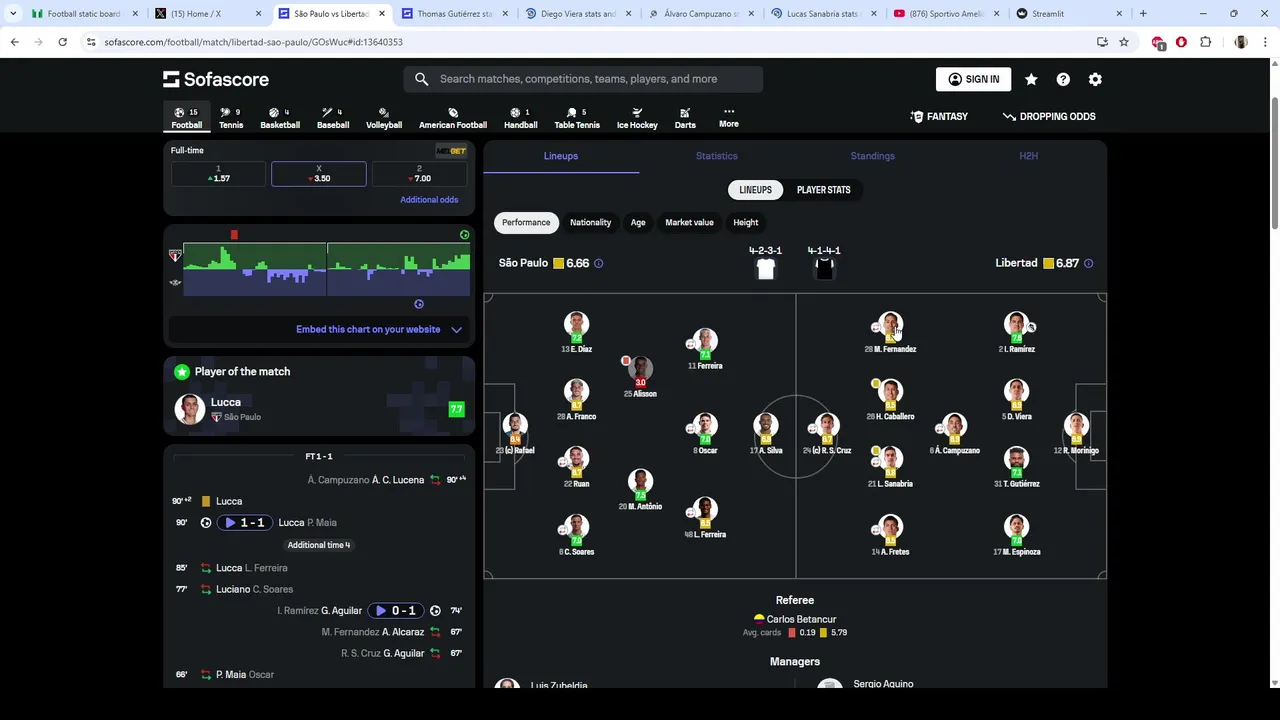This screenshot has width=1280, height=720.
Task: Select draw odds 3.50
Action: pos(319,174)
